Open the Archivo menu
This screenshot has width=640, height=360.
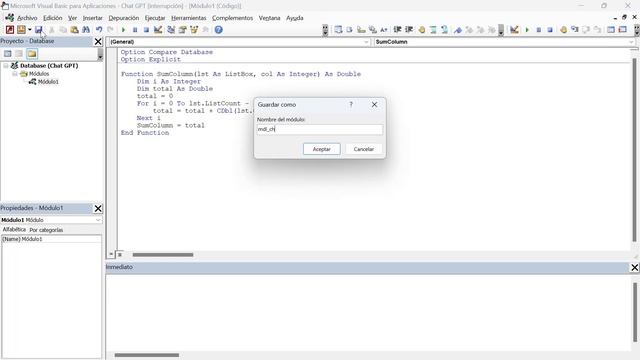pyautogui.click(x=27, y=18)
